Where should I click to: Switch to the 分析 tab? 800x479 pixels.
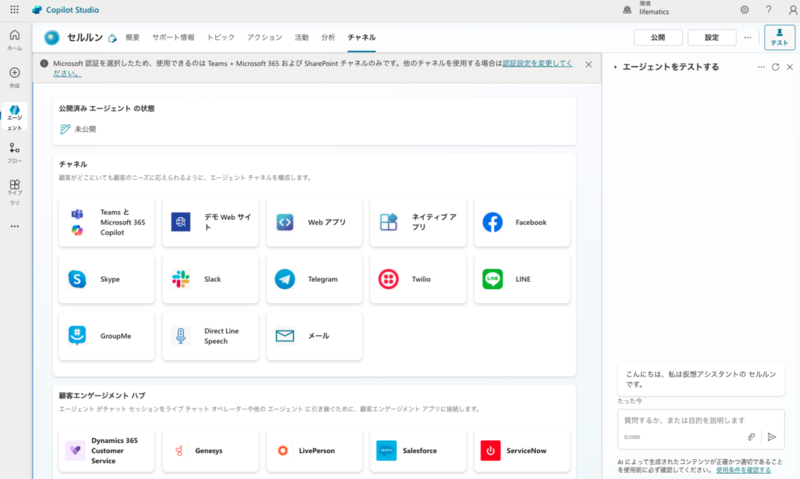(x=328, y=37)
